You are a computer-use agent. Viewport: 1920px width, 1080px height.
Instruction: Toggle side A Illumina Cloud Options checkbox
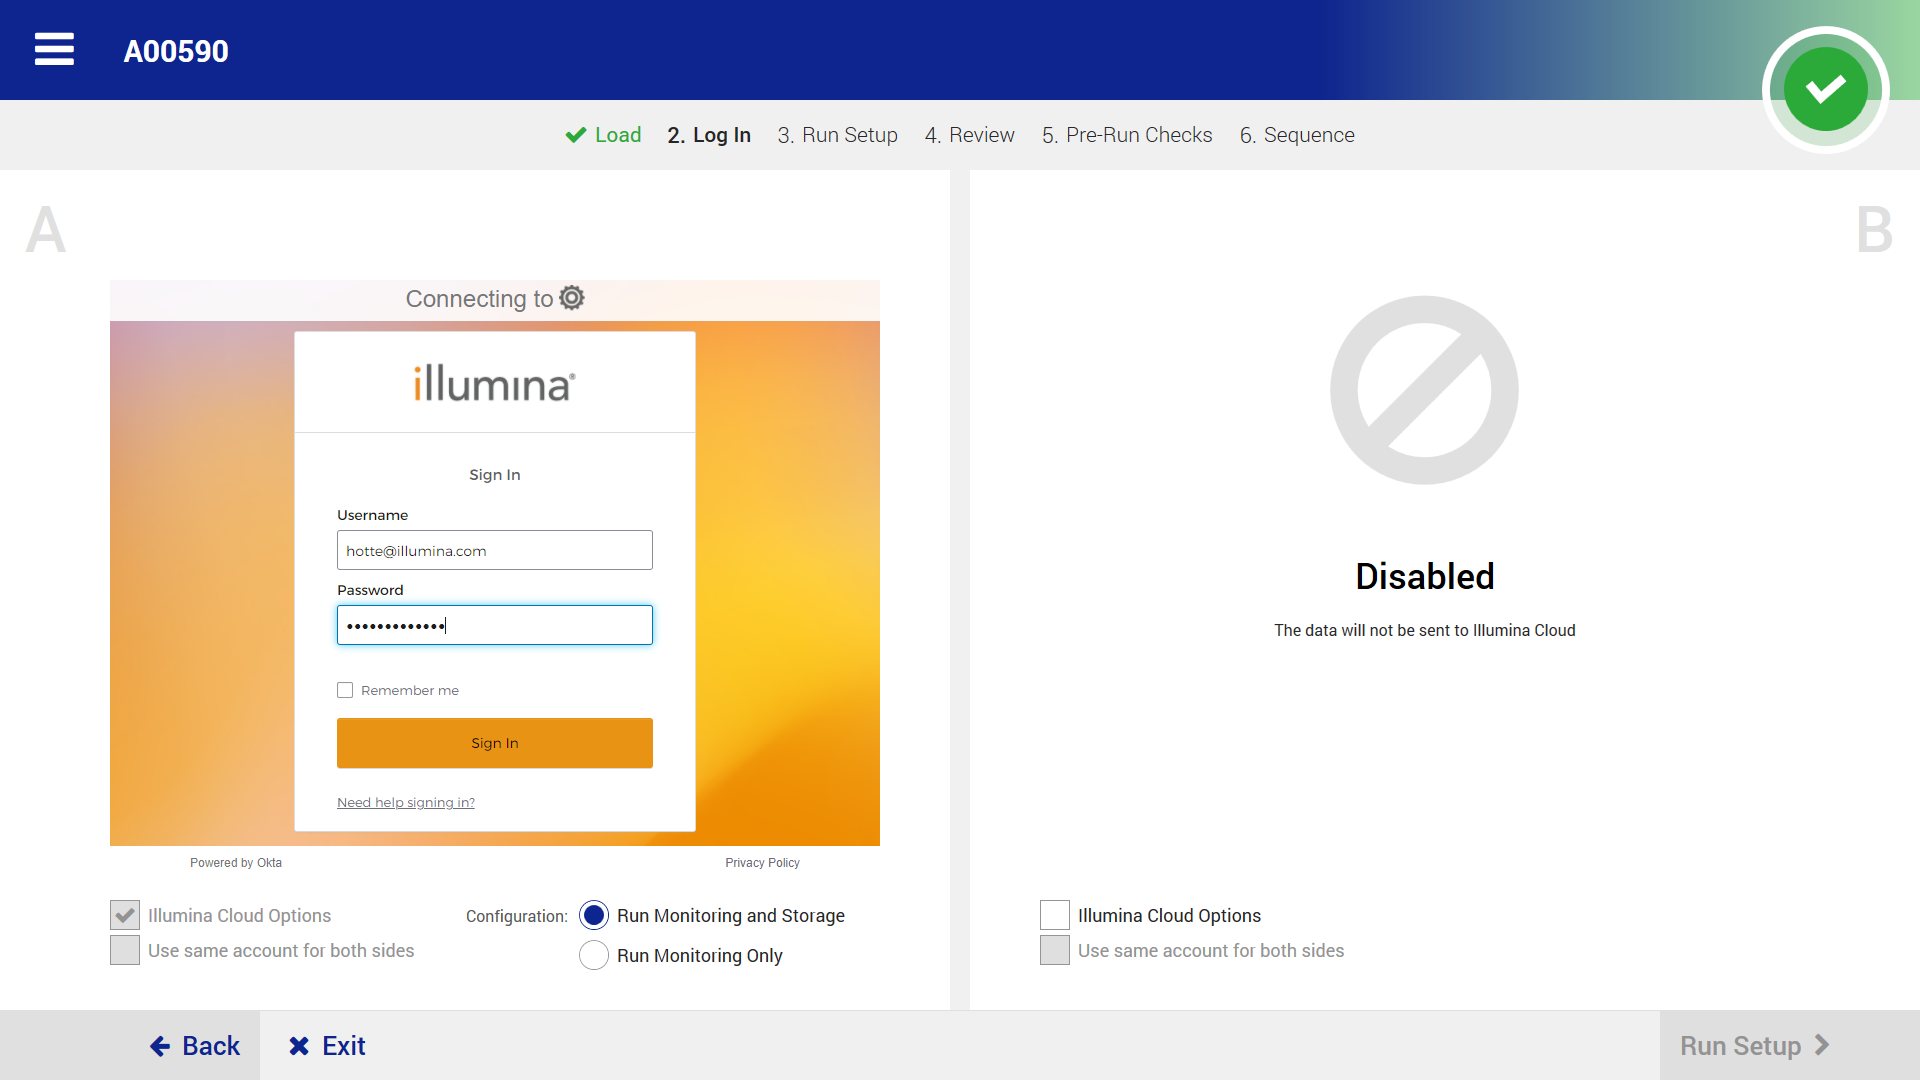125,915
